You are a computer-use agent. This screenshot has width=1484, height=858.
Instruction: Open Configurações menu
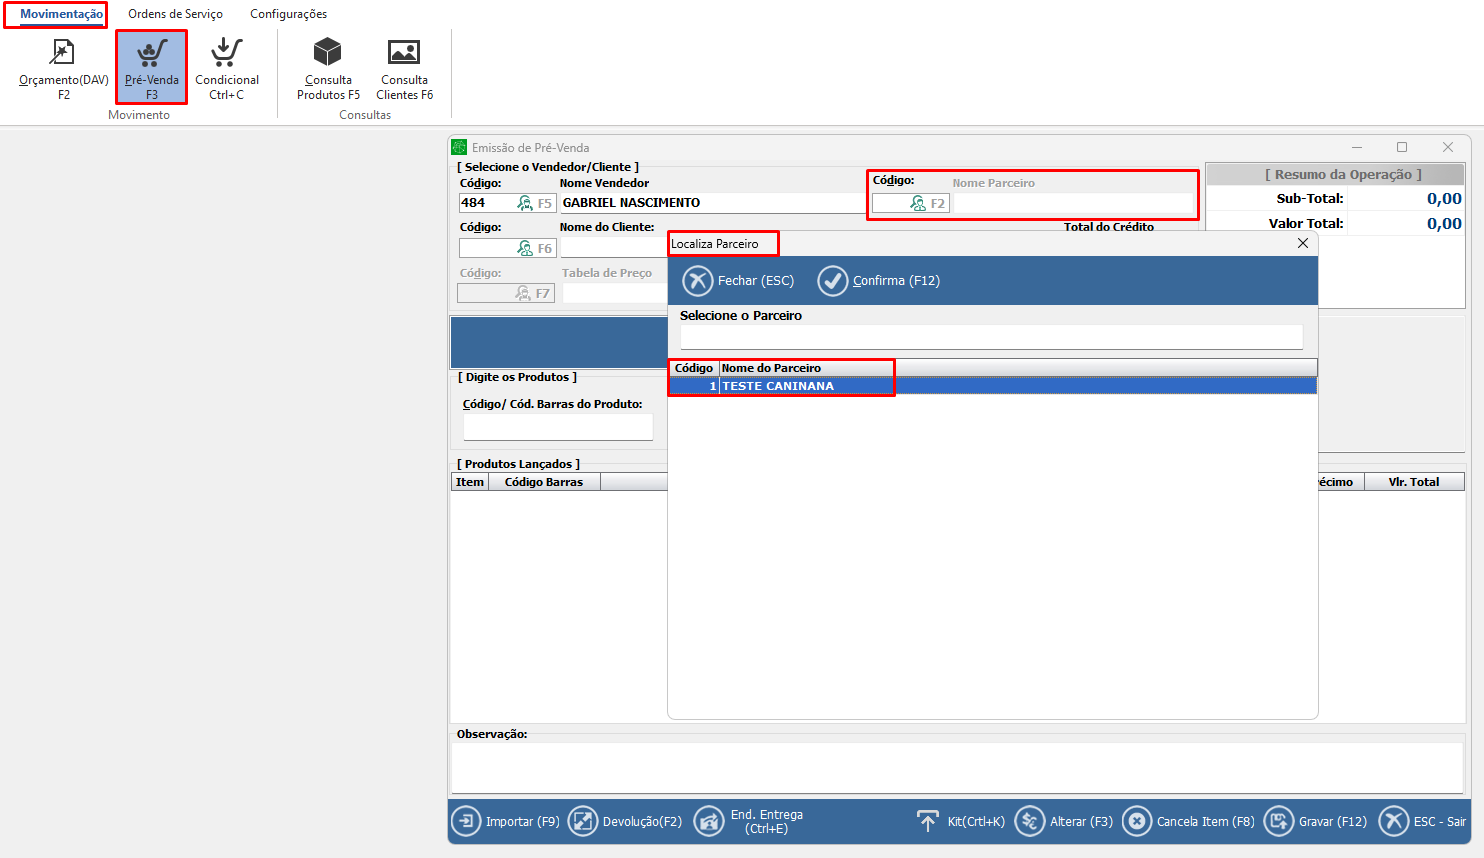tap(288, 14)
